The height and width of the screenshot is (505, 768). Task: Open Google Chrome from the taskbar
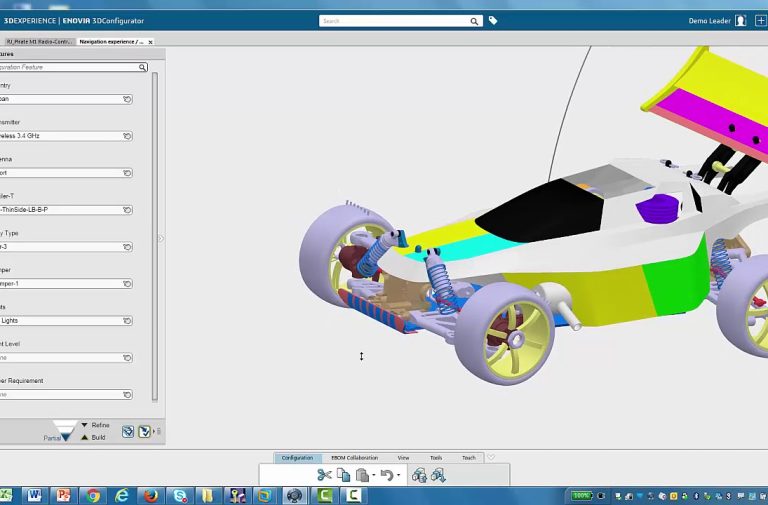(92, 495)
